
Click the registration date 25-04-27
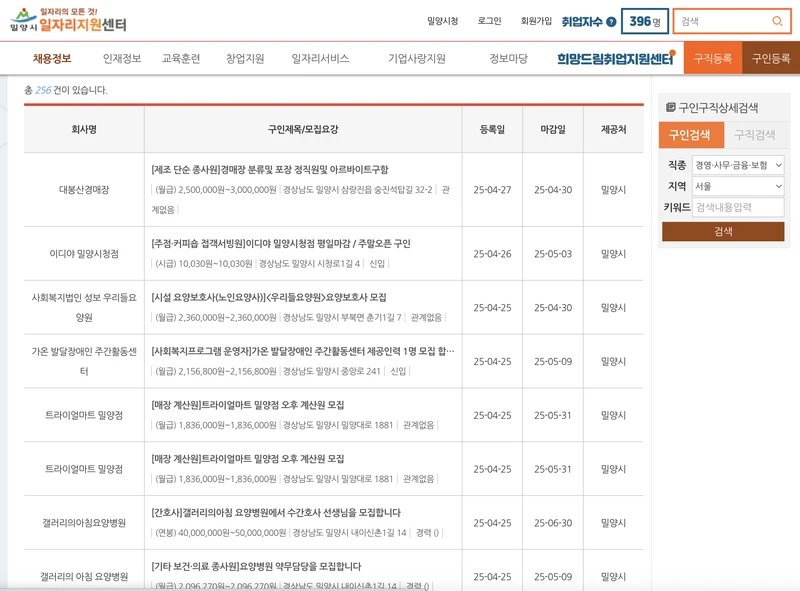point(492,190)
